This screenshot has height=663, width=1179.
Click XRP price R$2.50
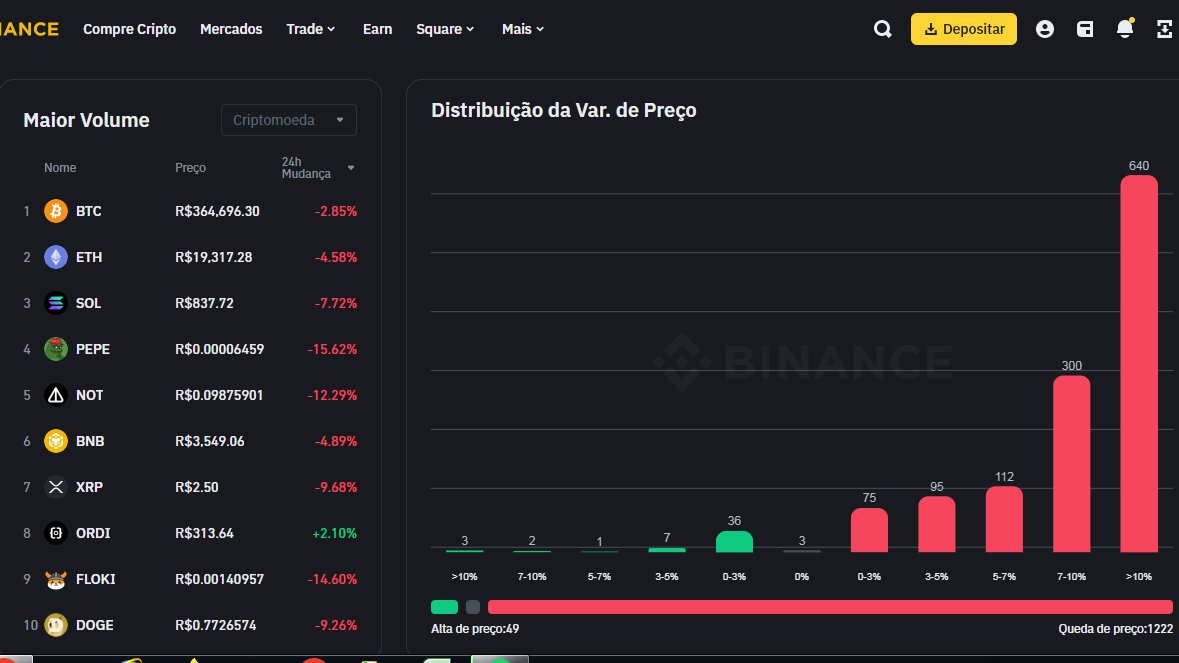pyautogui.click(x=197, y=487)
